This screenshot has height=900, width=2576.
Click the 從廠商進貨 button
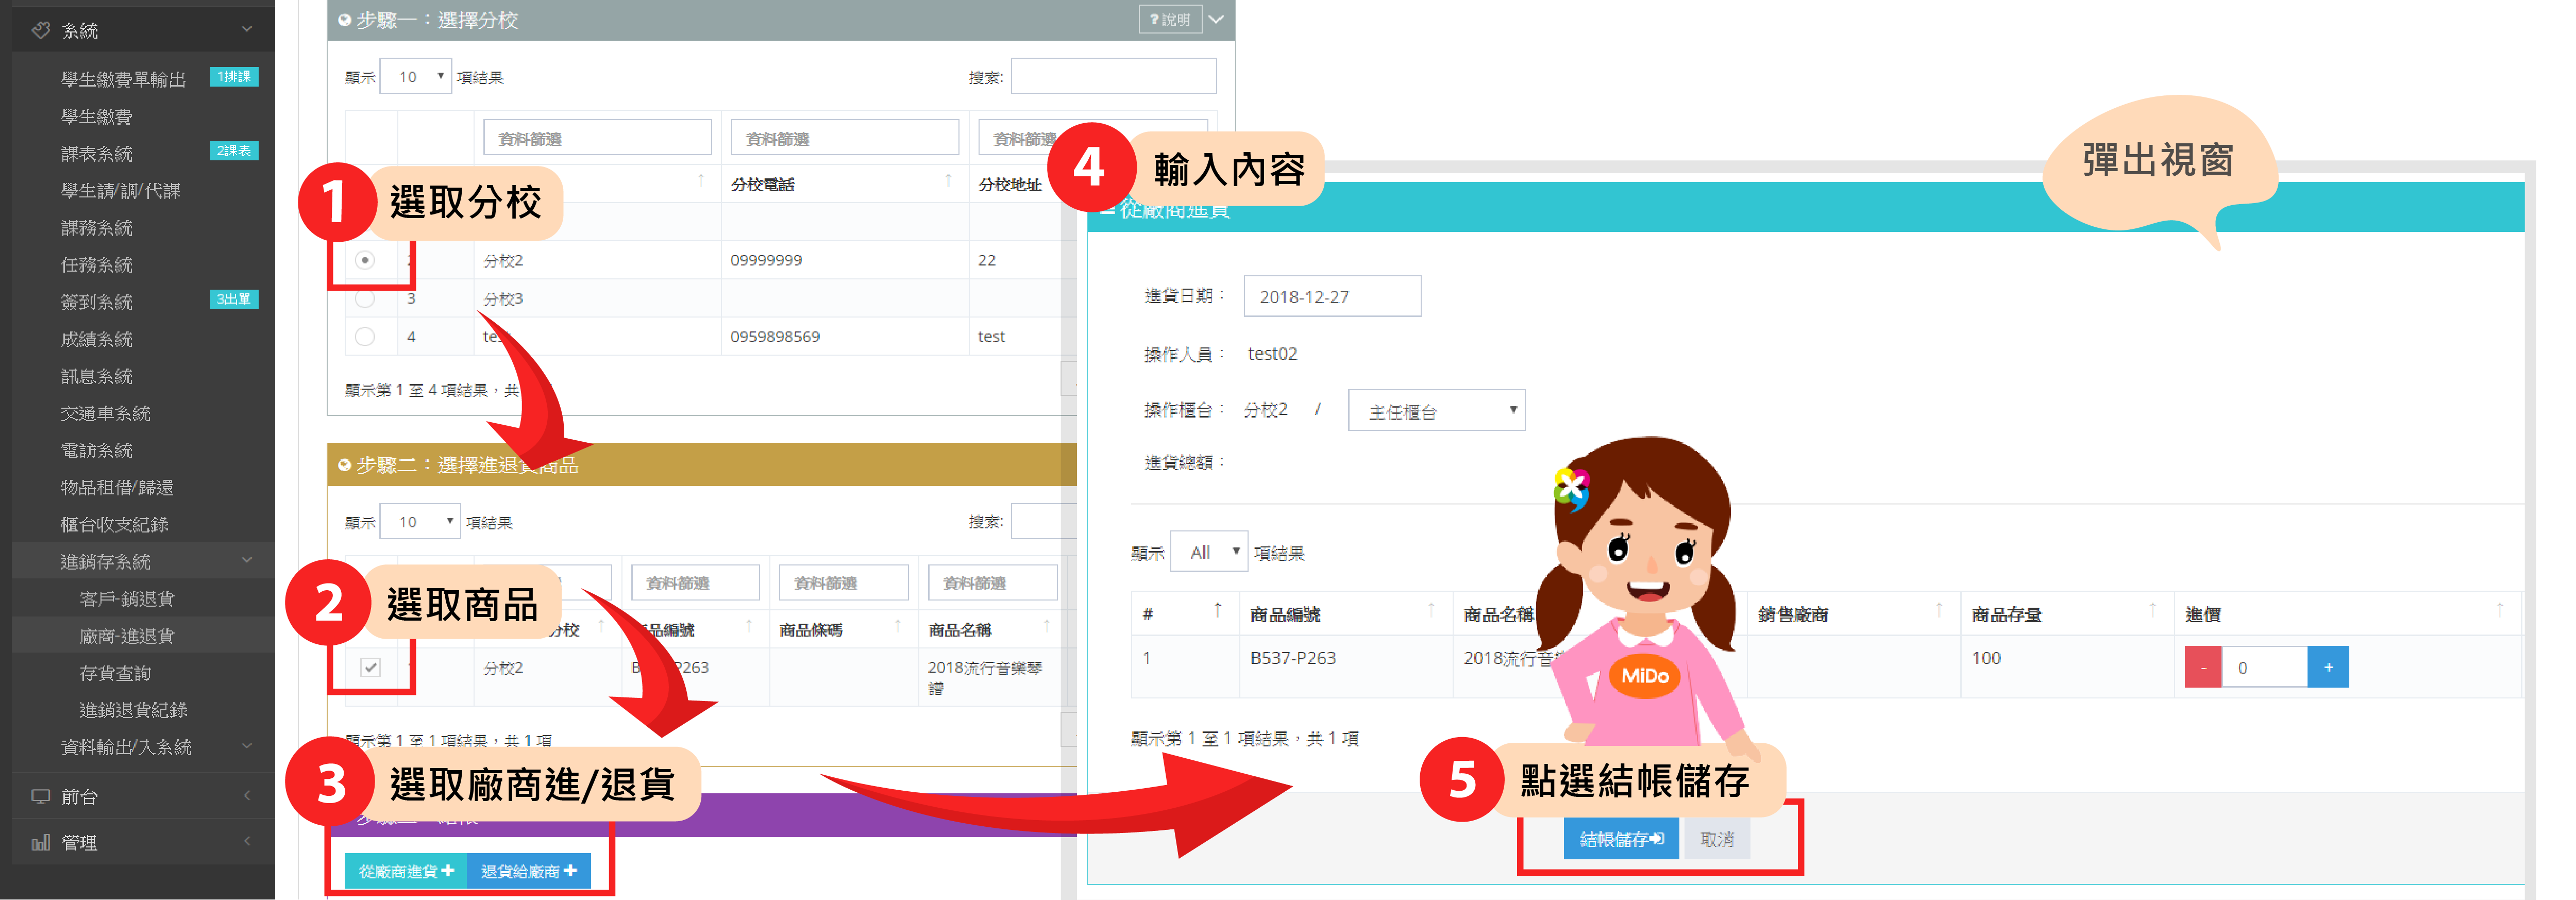tap(406, 871)
